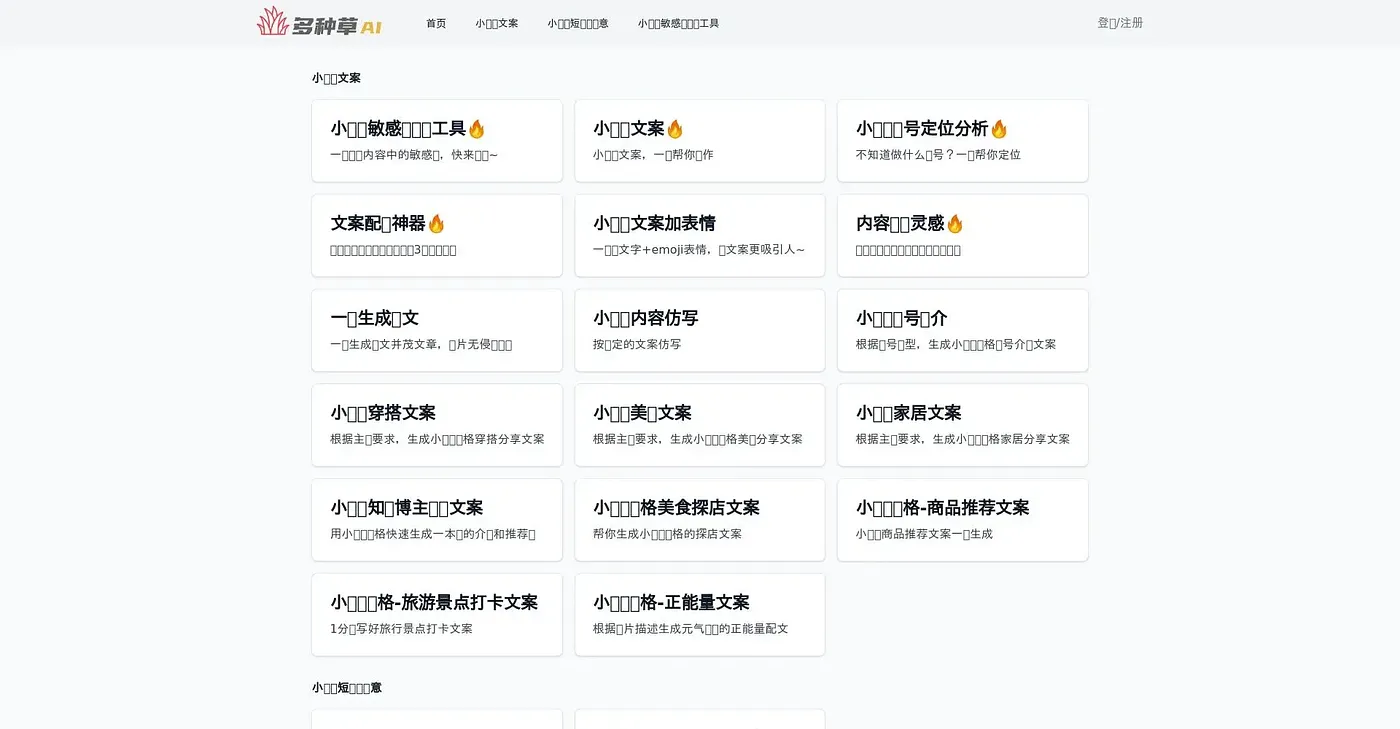Click the 注册 login/register link
1400x729 pixels.
pos(1120,23)
